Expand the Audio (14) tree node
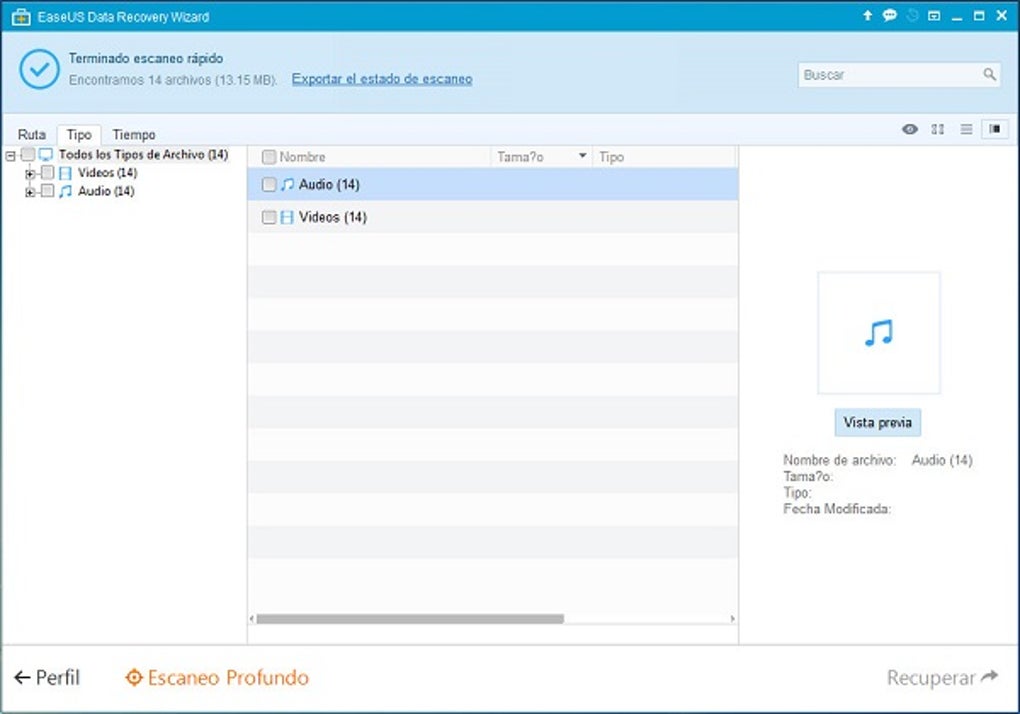The image size is (1020, 714). pos(29,192)
